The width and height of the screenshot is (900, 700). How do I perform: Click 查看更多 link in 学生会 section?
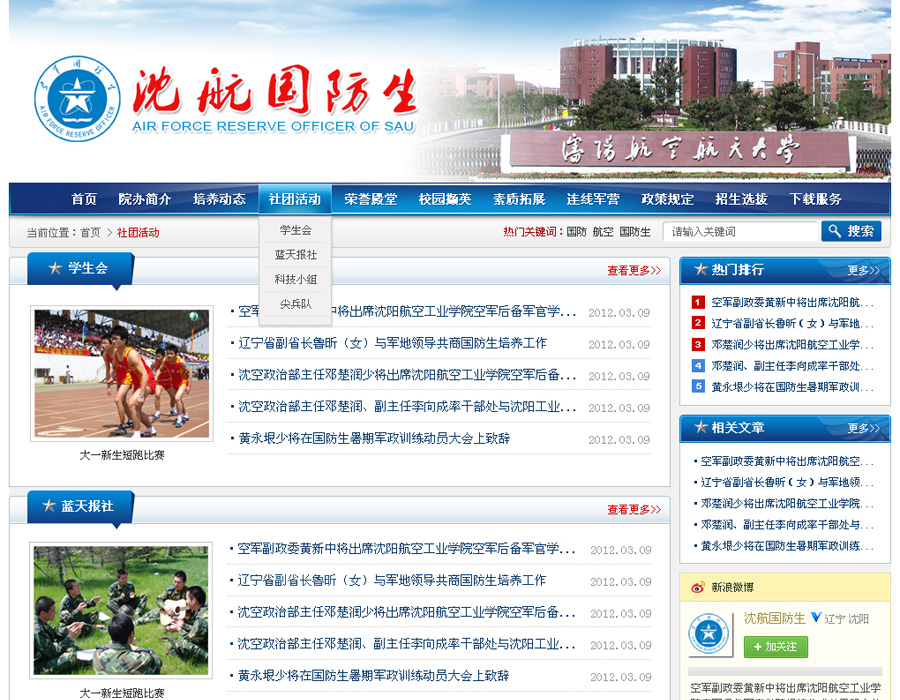(633, 270)
